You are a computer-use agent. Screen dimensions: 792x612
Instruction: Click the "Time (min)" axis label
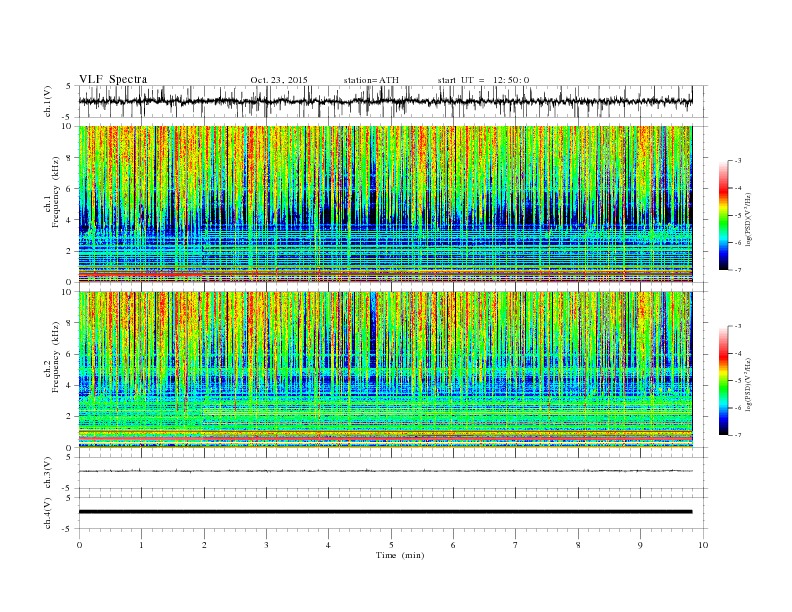pos(400,555)
